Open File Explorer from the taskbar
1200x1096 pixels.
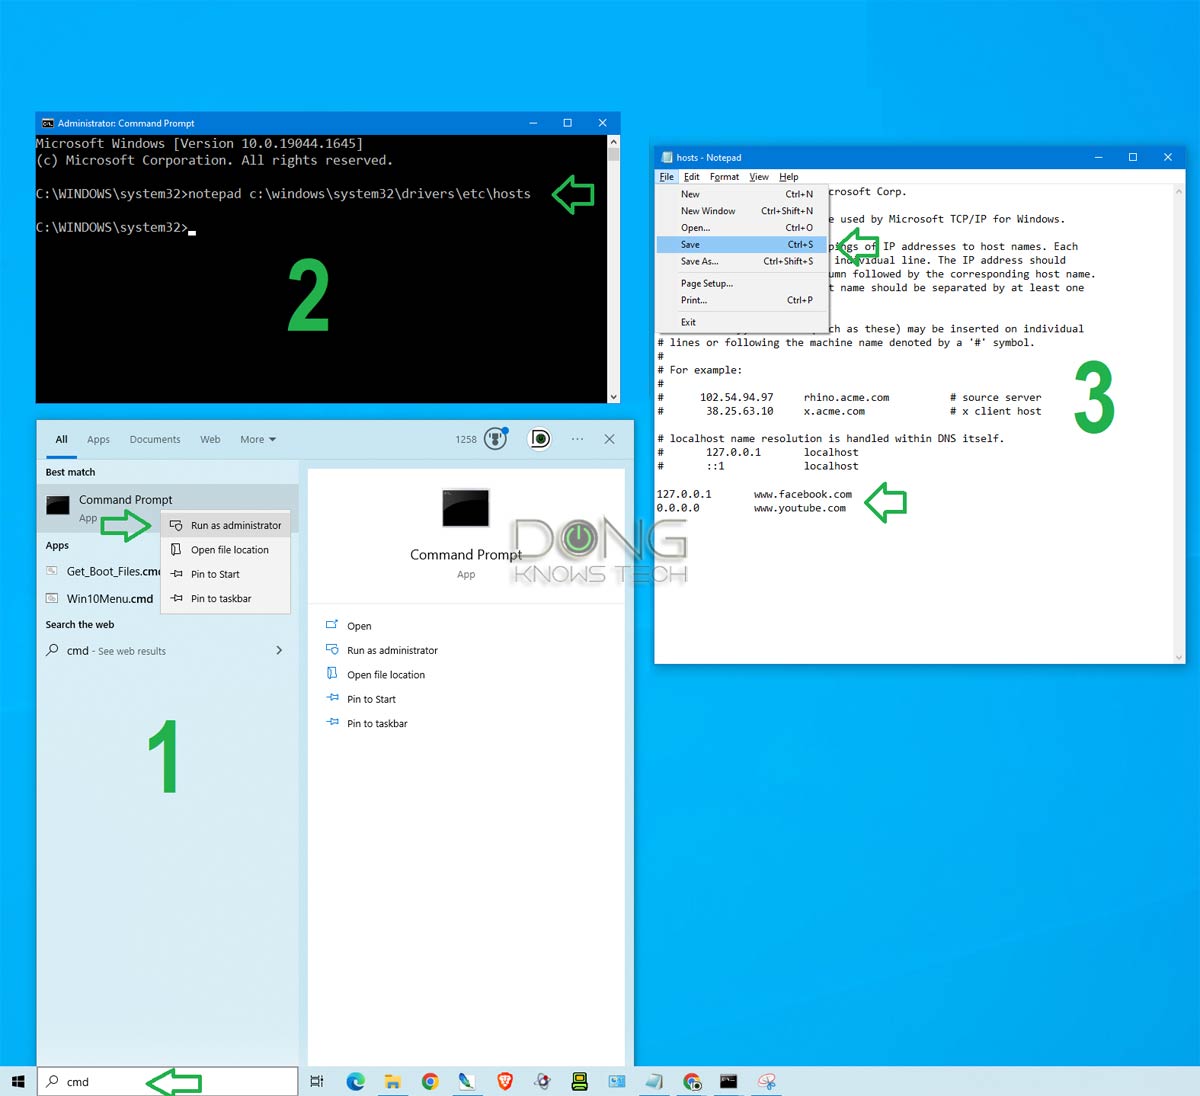[393, 1081]
